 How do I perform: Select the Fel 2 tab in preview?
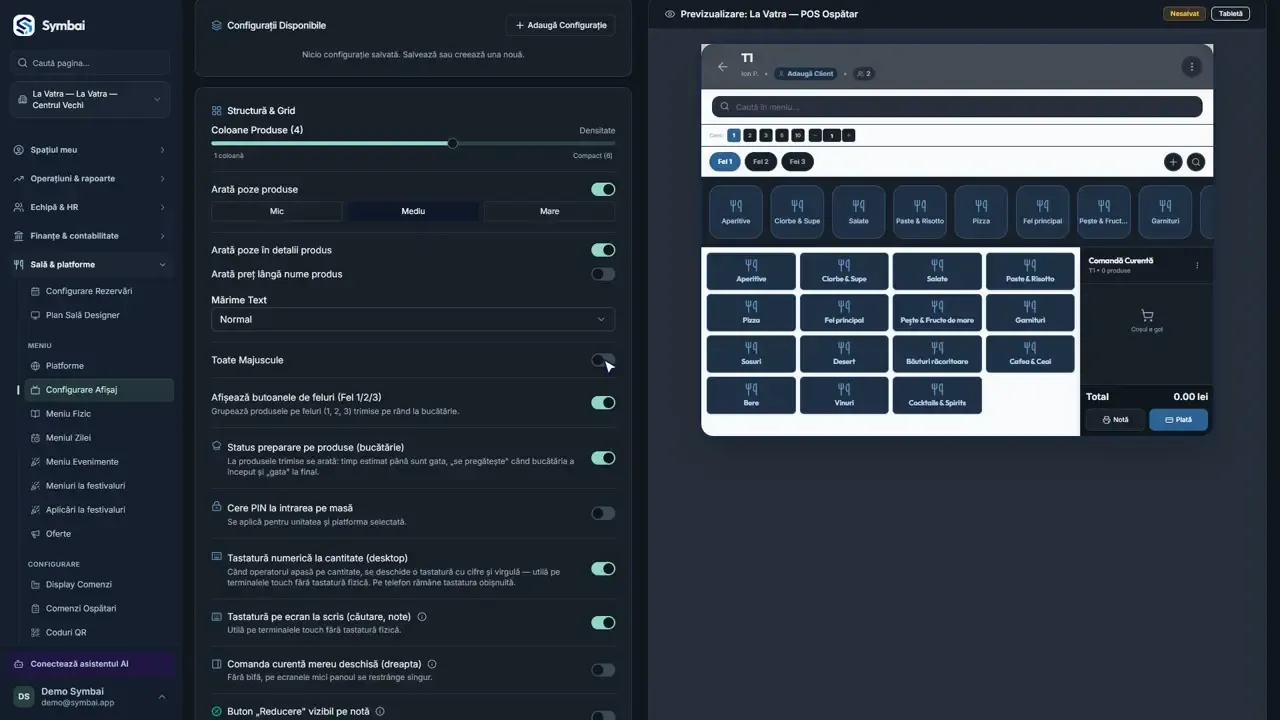(x=761, y=162)
